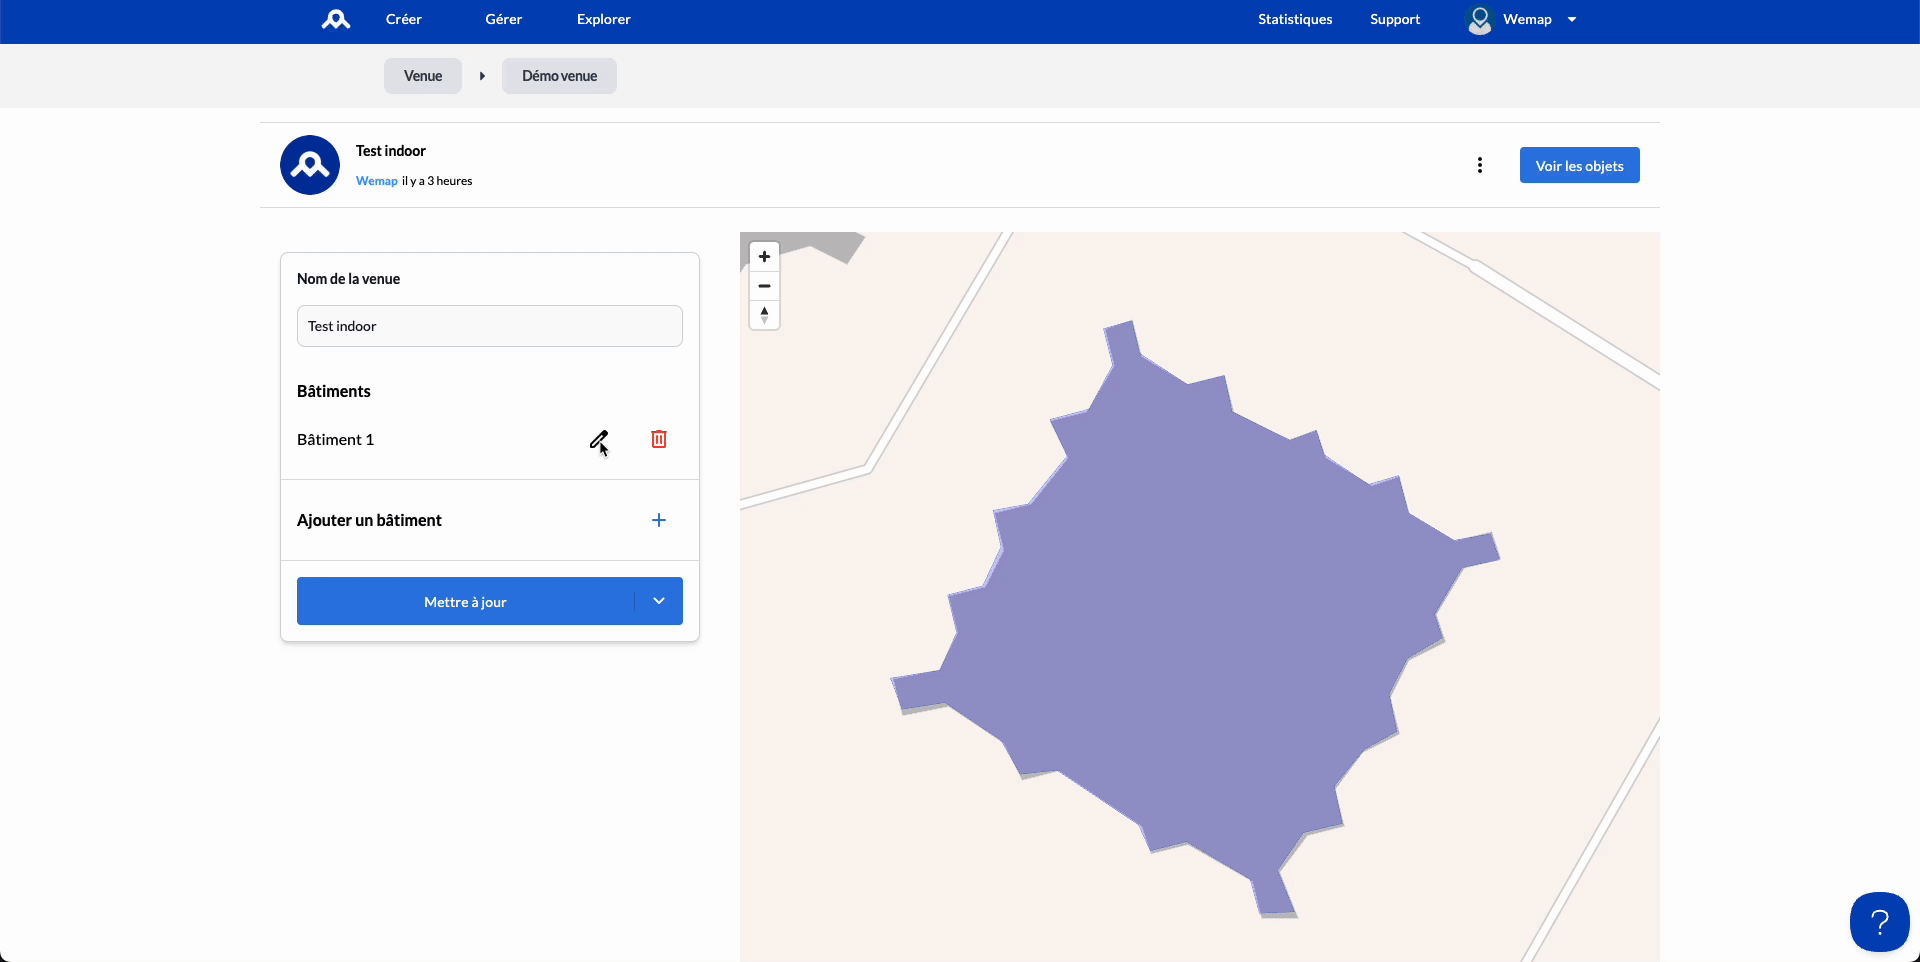
Task: Focus the Nom de la venue field
Action: [x=490, y=326]
